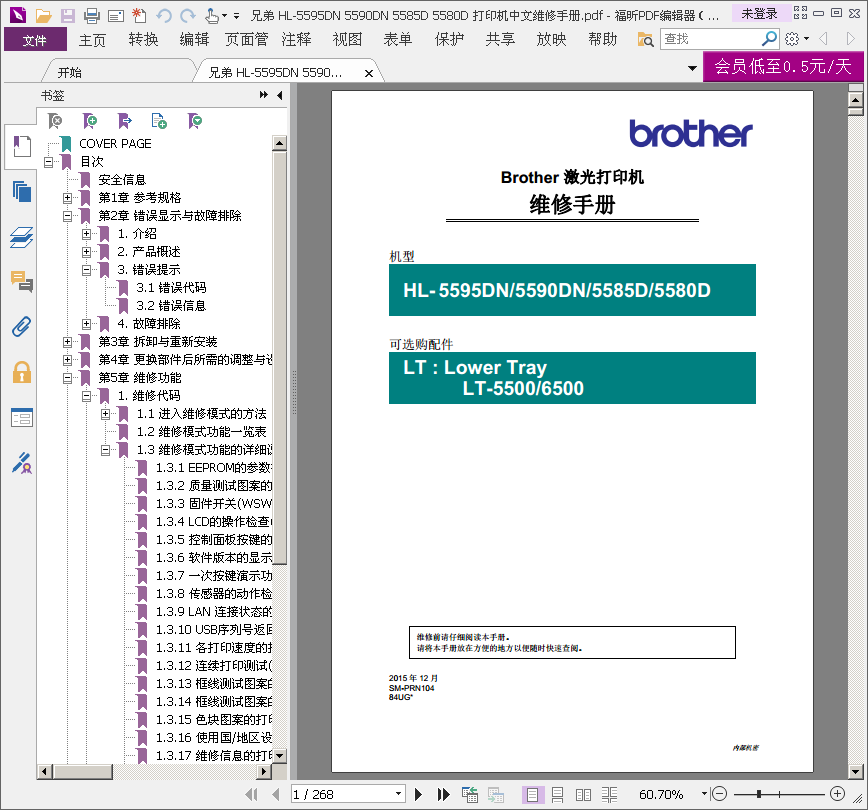Open the zoom percentage dropdown
868x810 pixels.
click(704, 794)
